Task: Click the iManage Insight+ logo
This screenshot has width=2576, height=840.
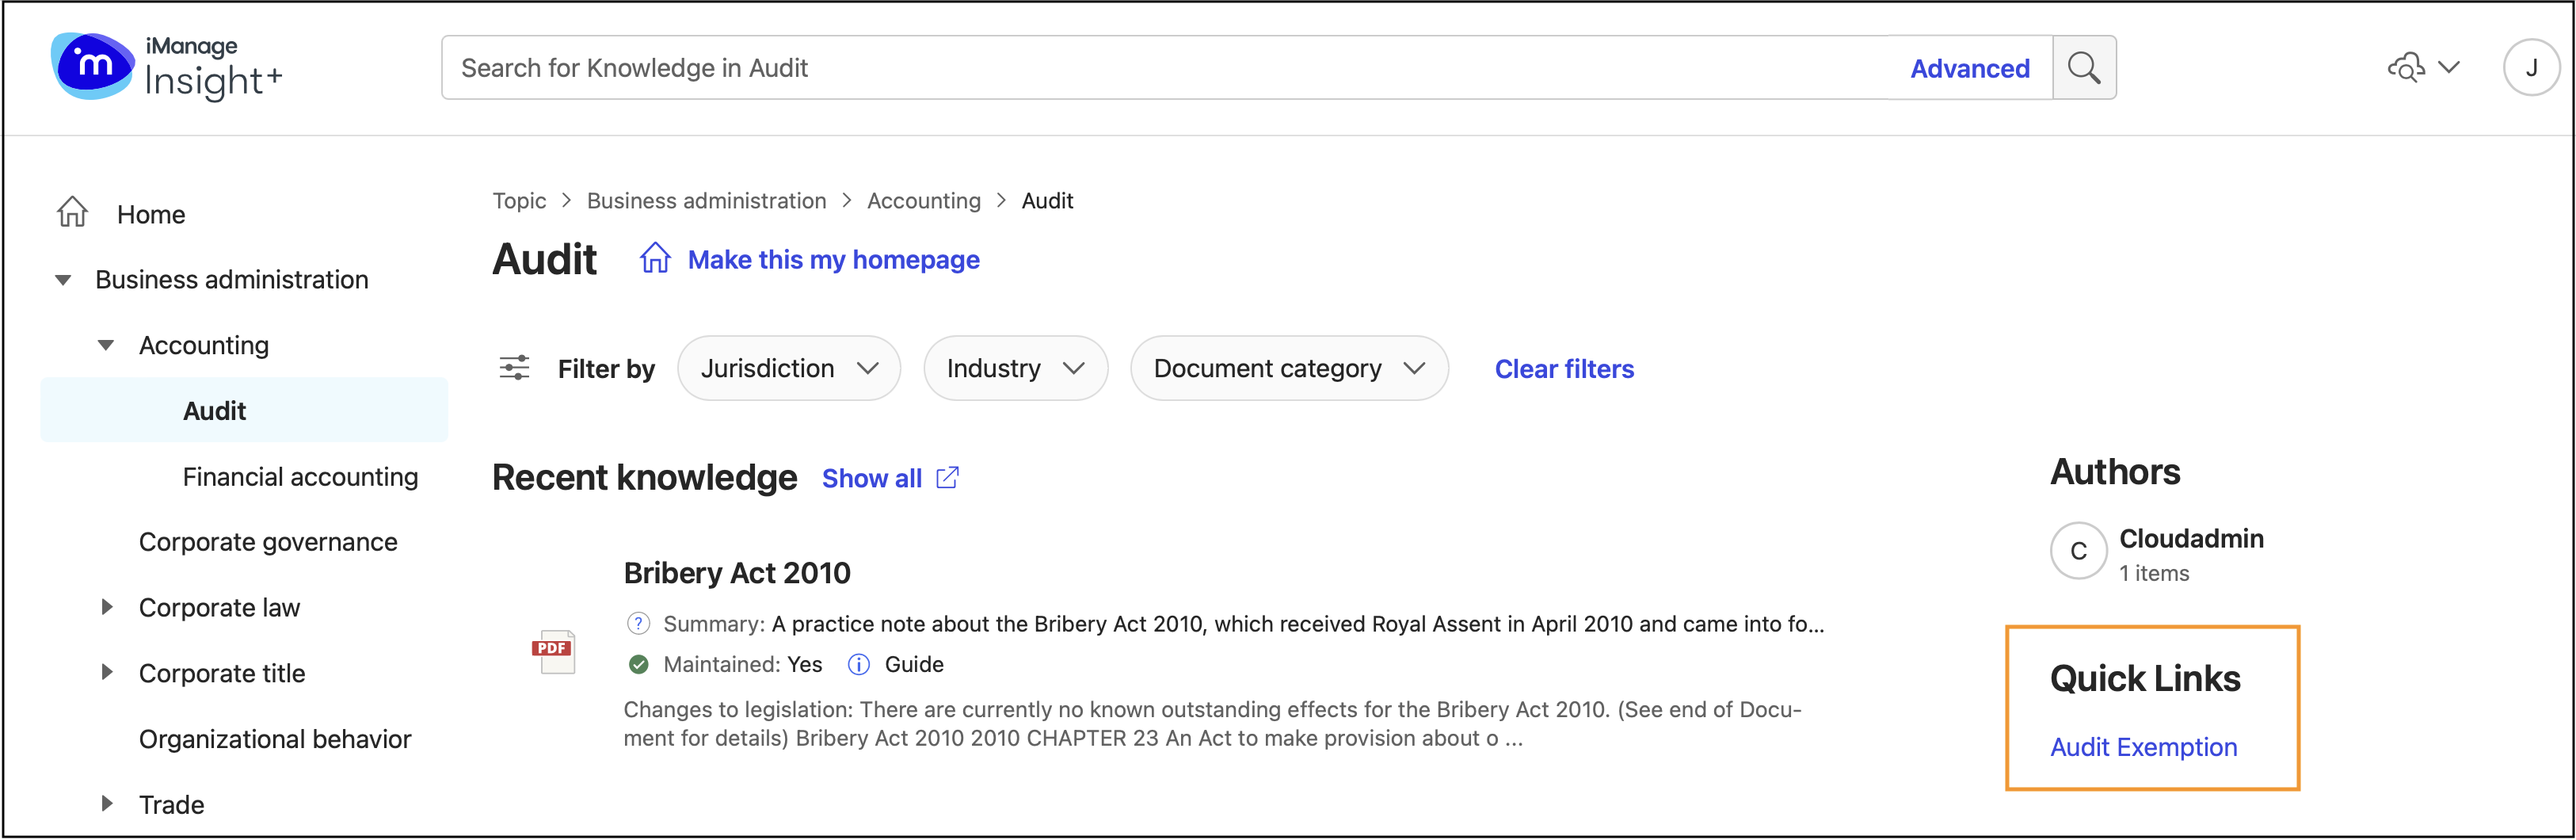Action: click(165, 67)
